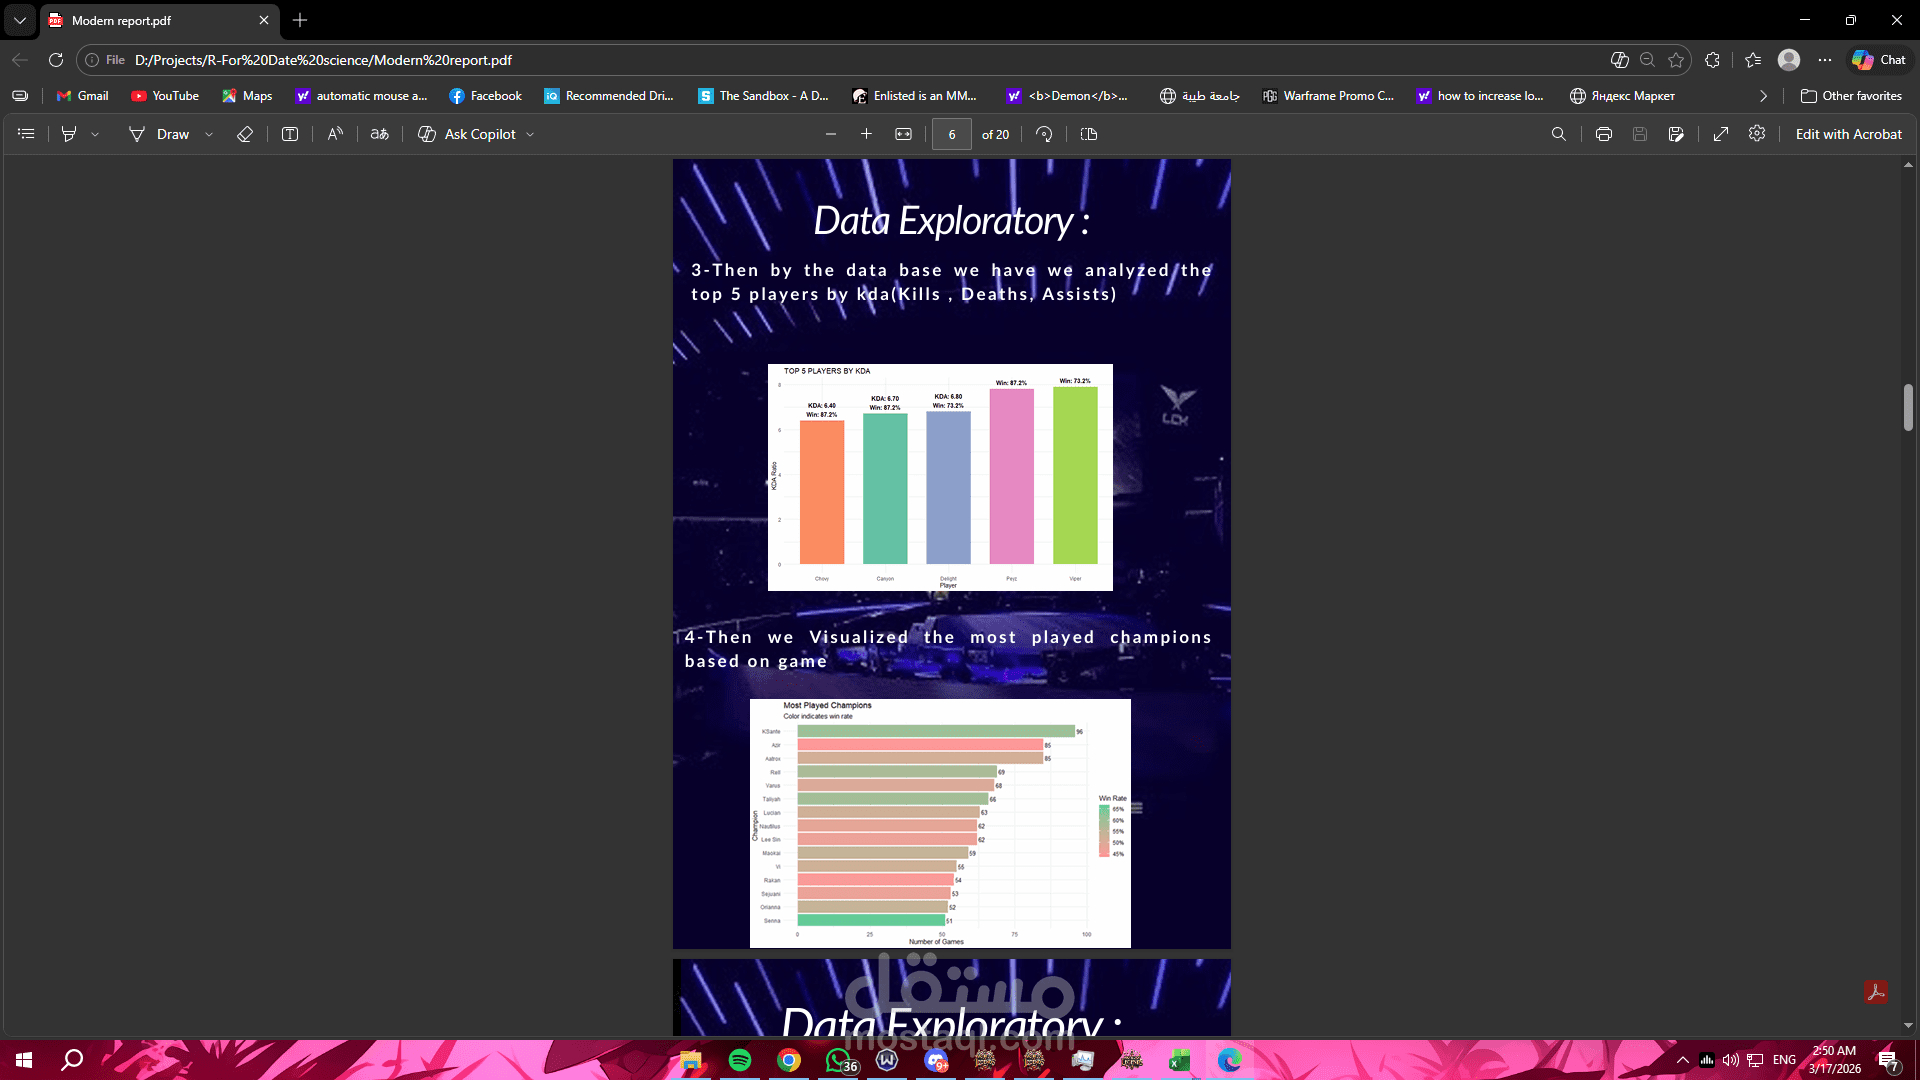Expand the Highlight color dropdown

coord(95,134)
